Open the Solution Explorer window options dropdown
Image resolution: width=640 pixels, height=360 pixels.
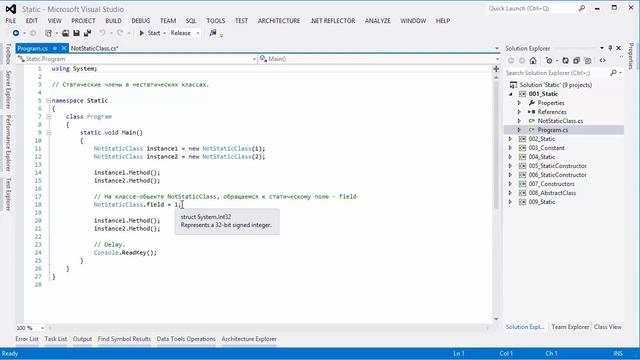point(602,48)
